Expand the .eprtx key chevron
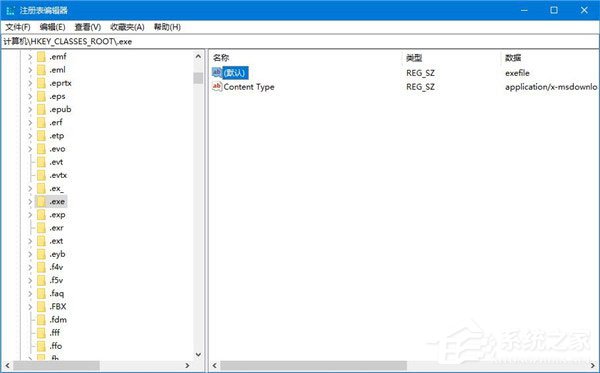Viewport: 600px width, 373px height. (30, 83)
